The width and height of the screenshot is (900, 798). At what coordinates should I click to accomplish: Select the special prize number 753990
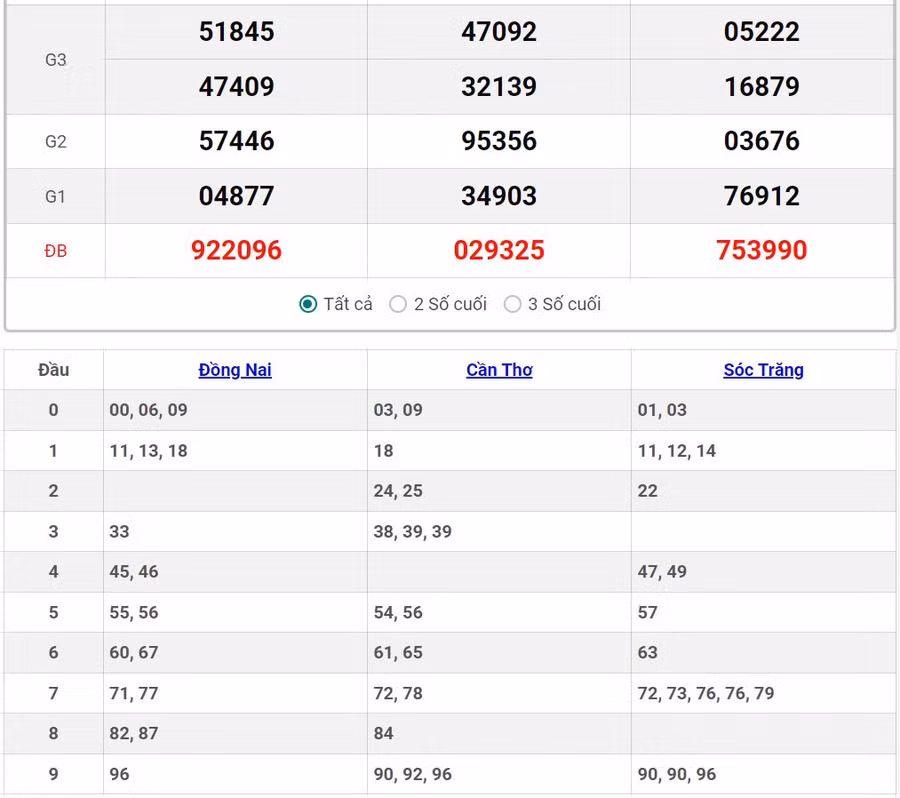click(x=762, y=250)
